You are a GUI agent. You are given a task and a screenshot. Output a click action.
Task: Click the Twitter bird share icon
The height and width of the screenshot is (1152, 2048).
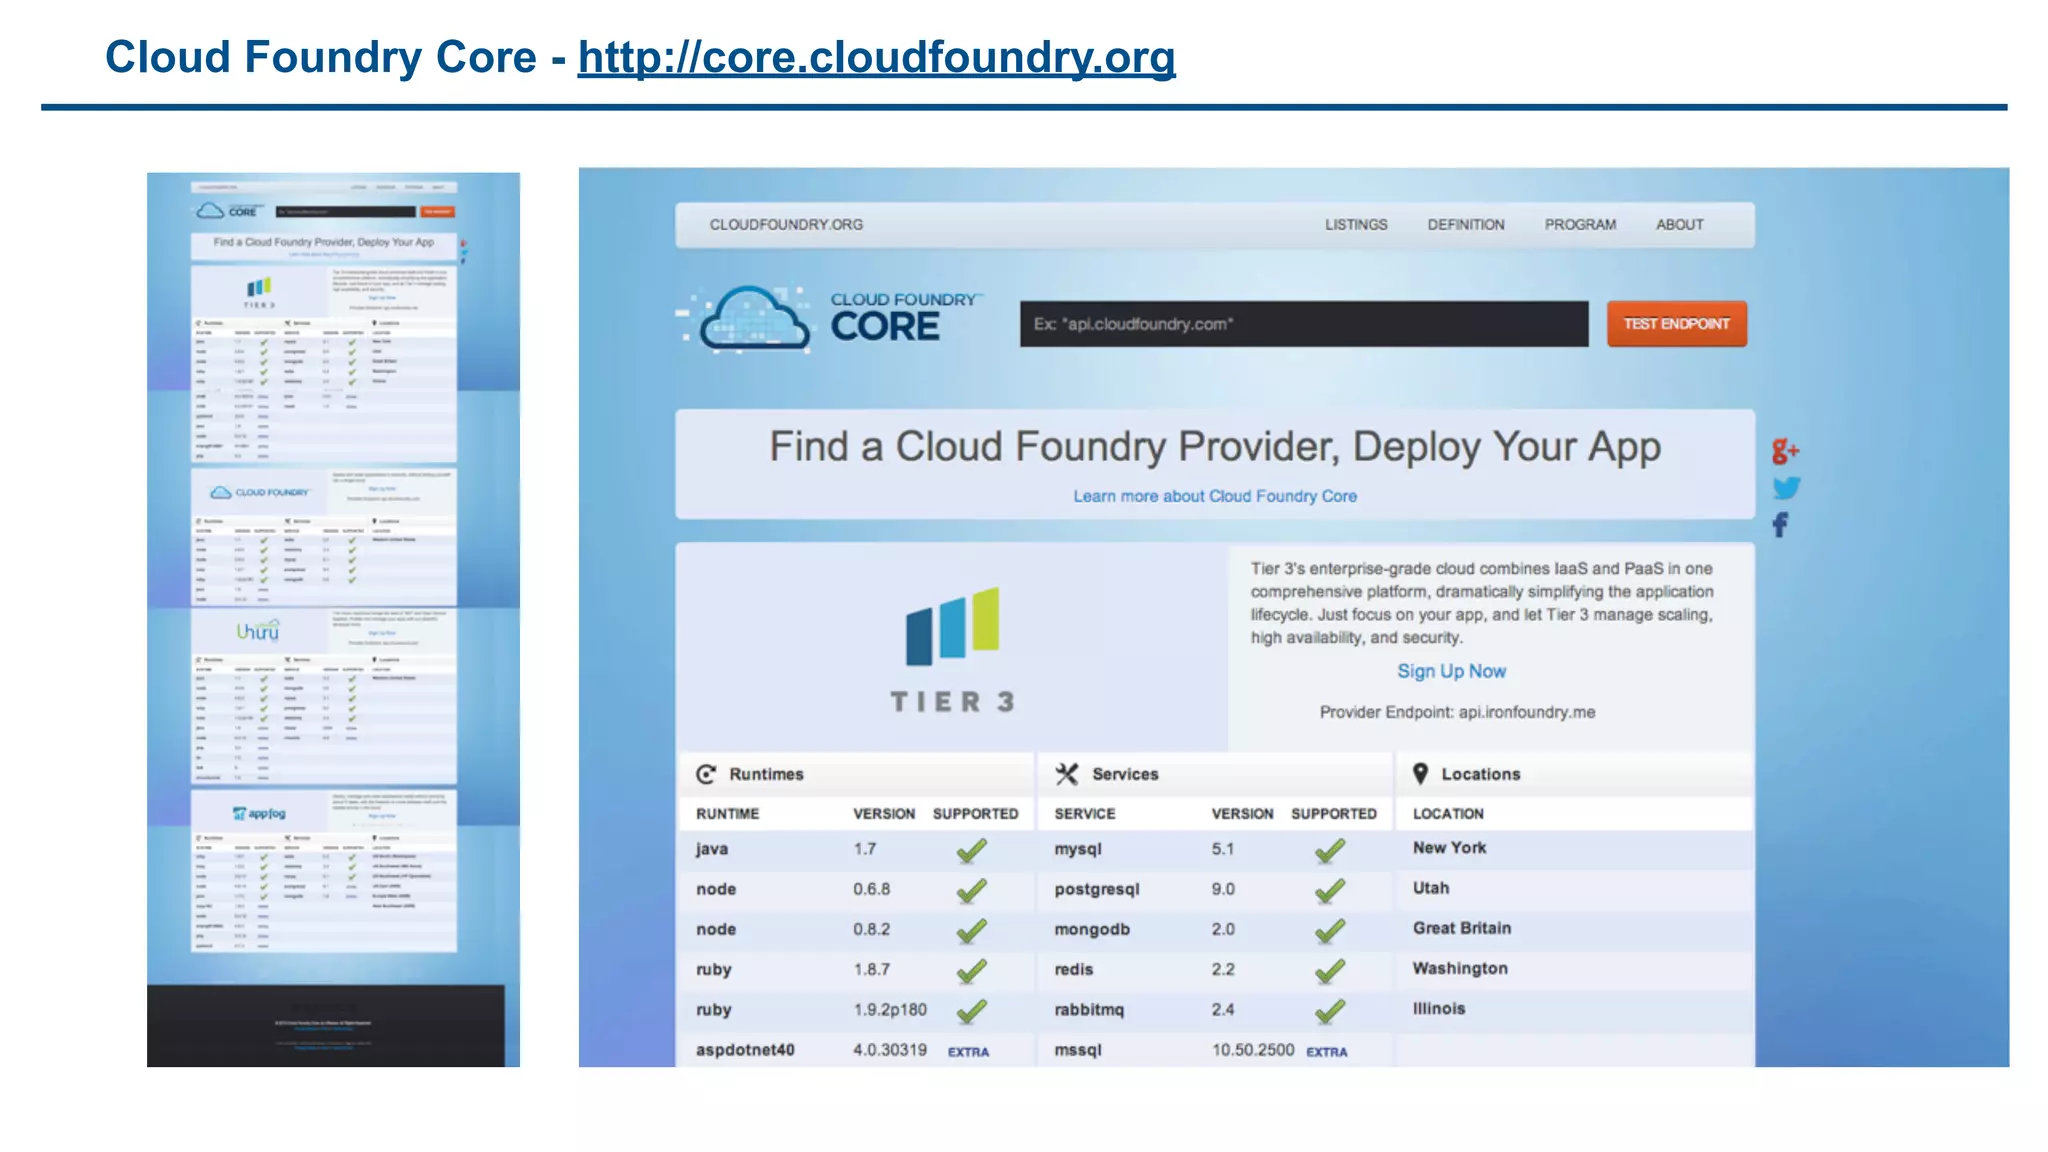[1786, 488]
